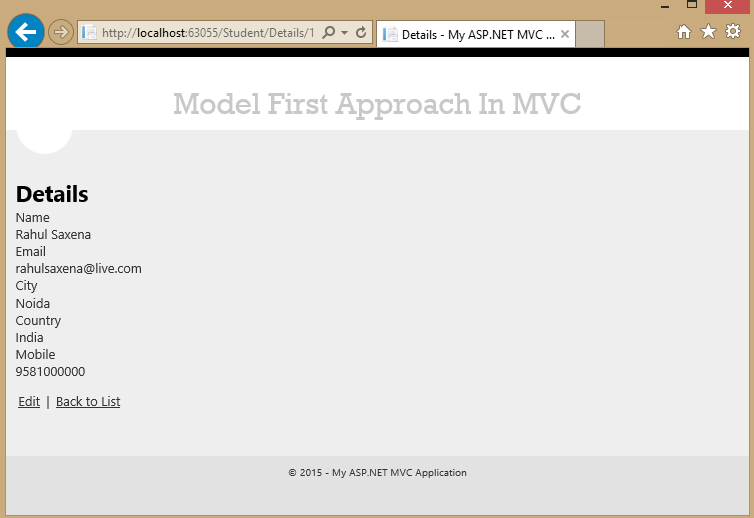
Task: Click the page icon in address bar
Action: tap(89, 32)
